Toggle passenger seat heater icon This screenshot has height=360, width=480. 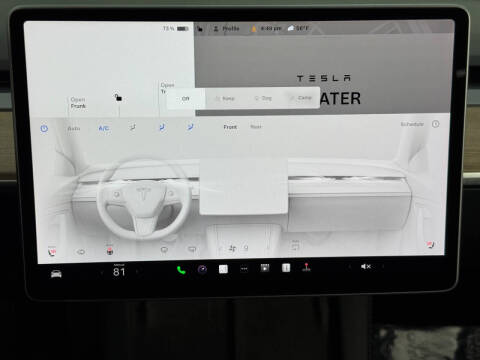coord(430,245)
